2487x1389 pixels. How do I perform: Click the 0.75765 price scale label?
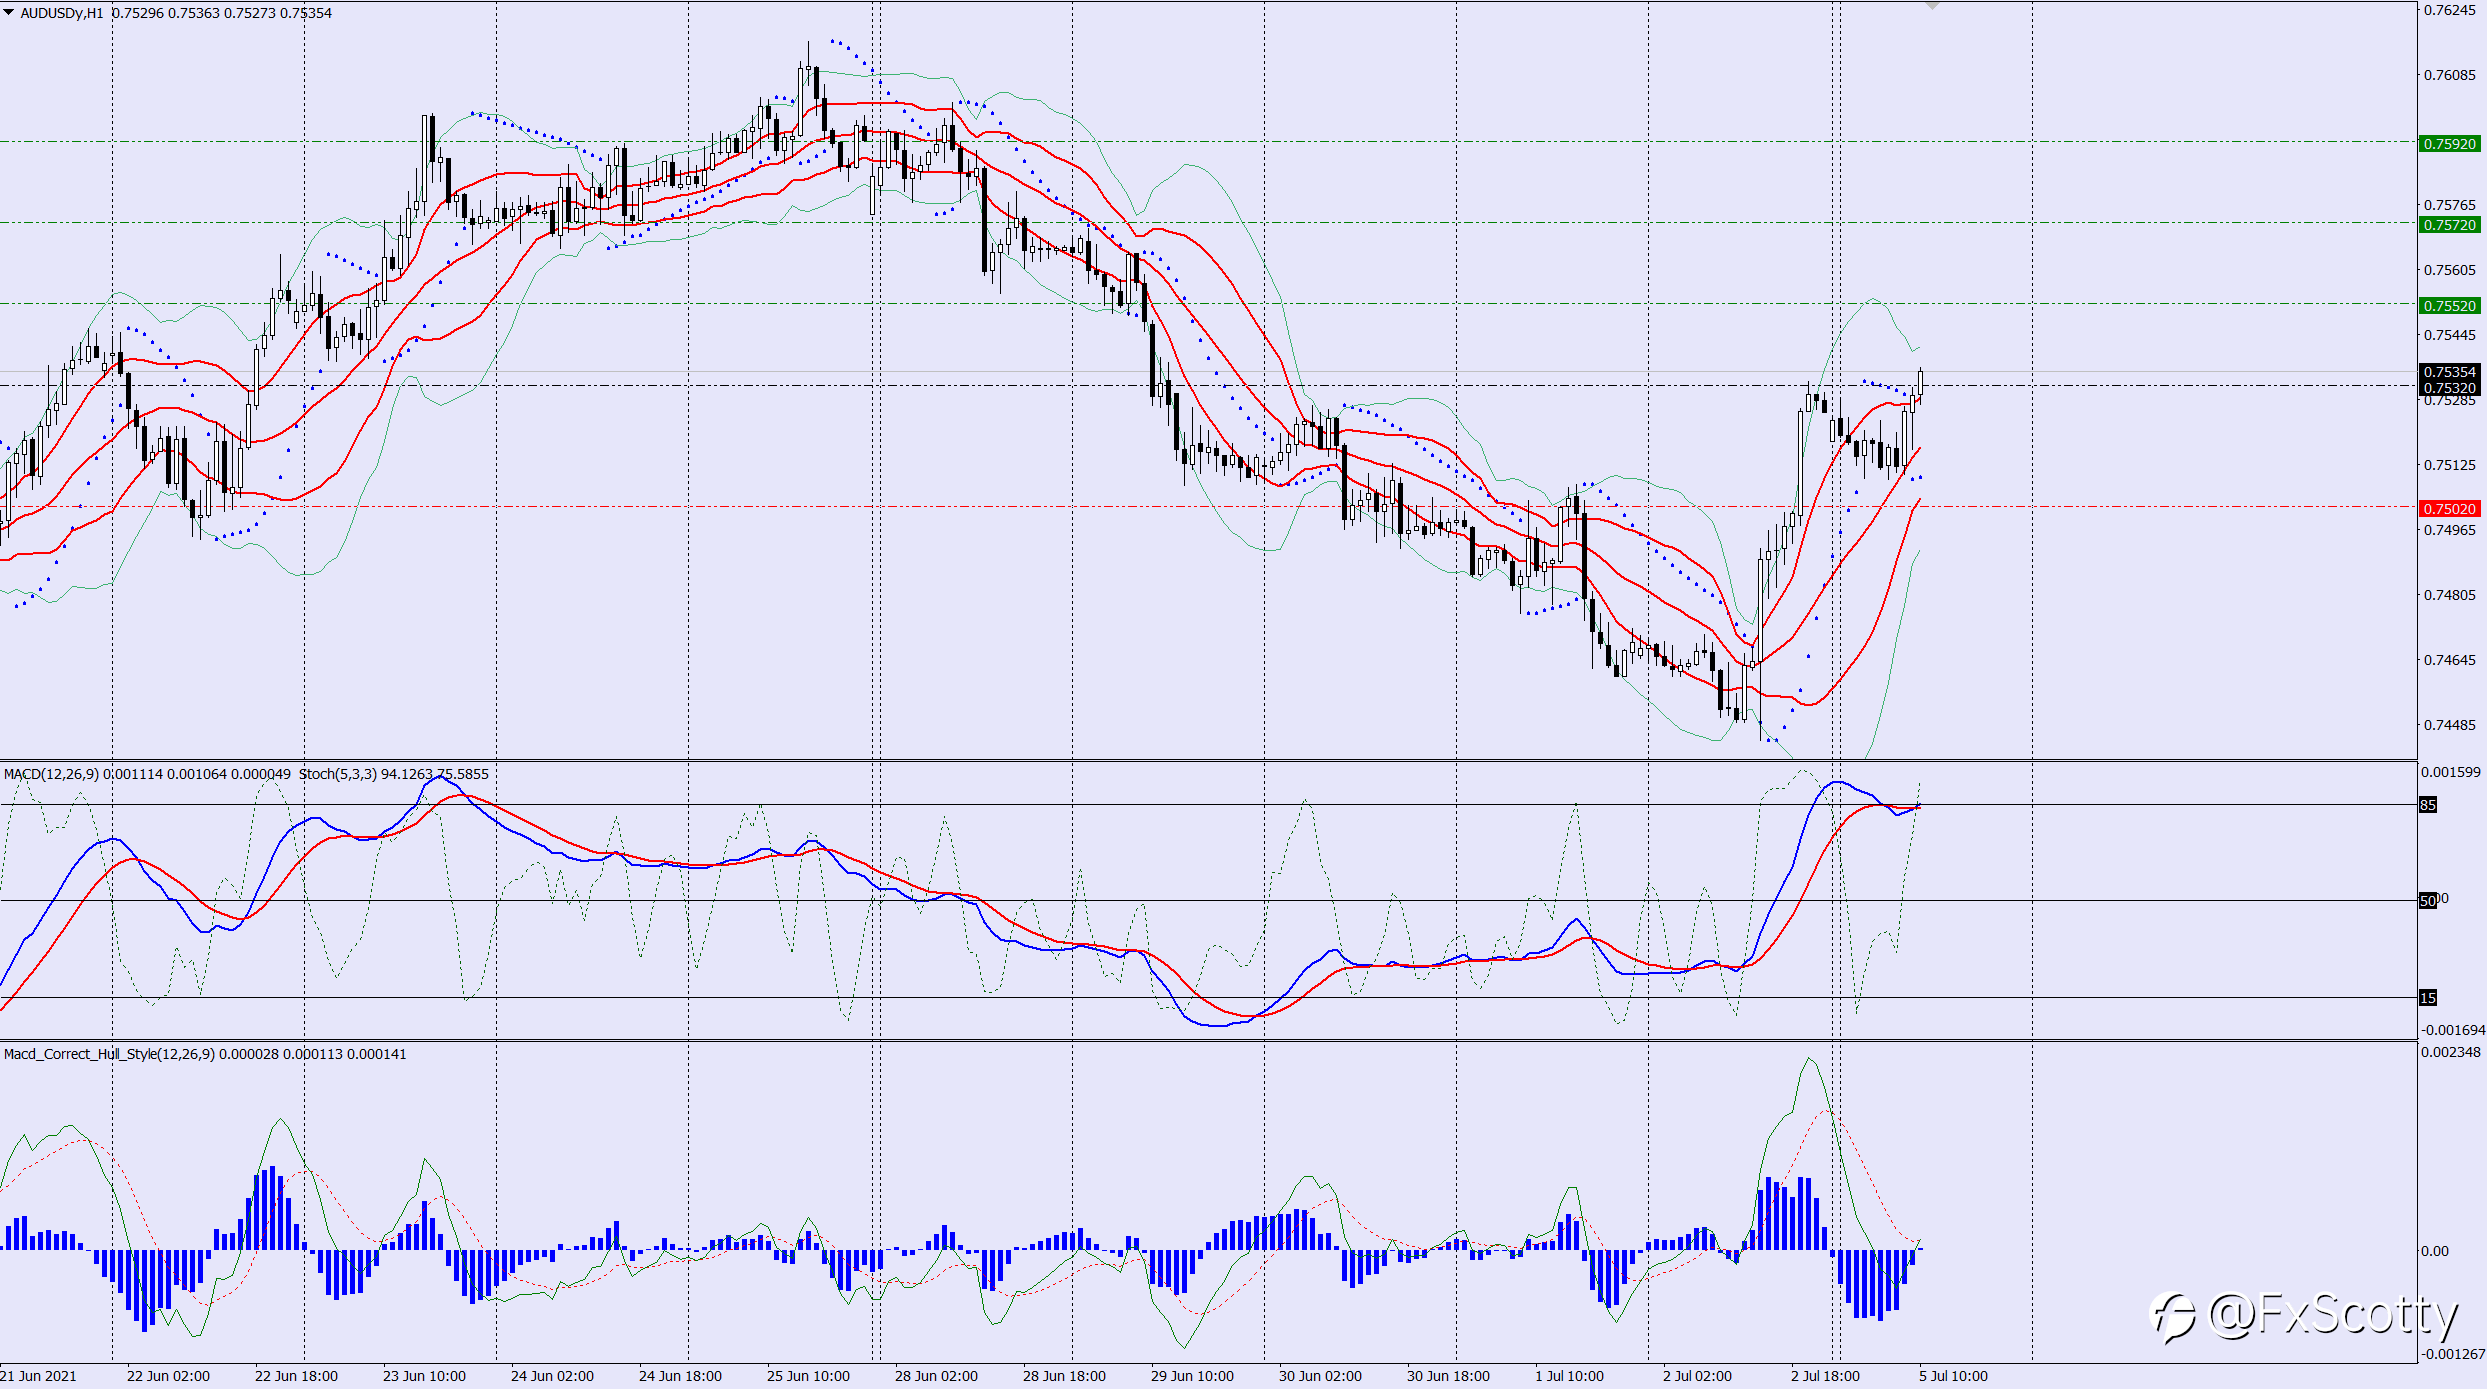coord(2449,205)
